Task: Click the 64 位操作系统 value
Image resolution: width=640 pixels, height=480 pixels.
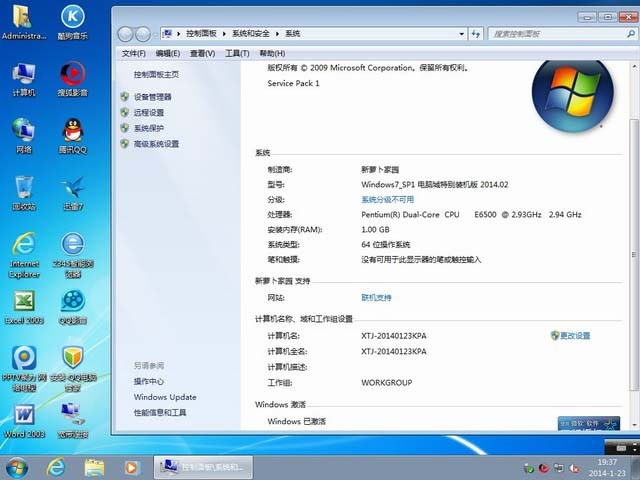Action: click(x=385, y=244)
